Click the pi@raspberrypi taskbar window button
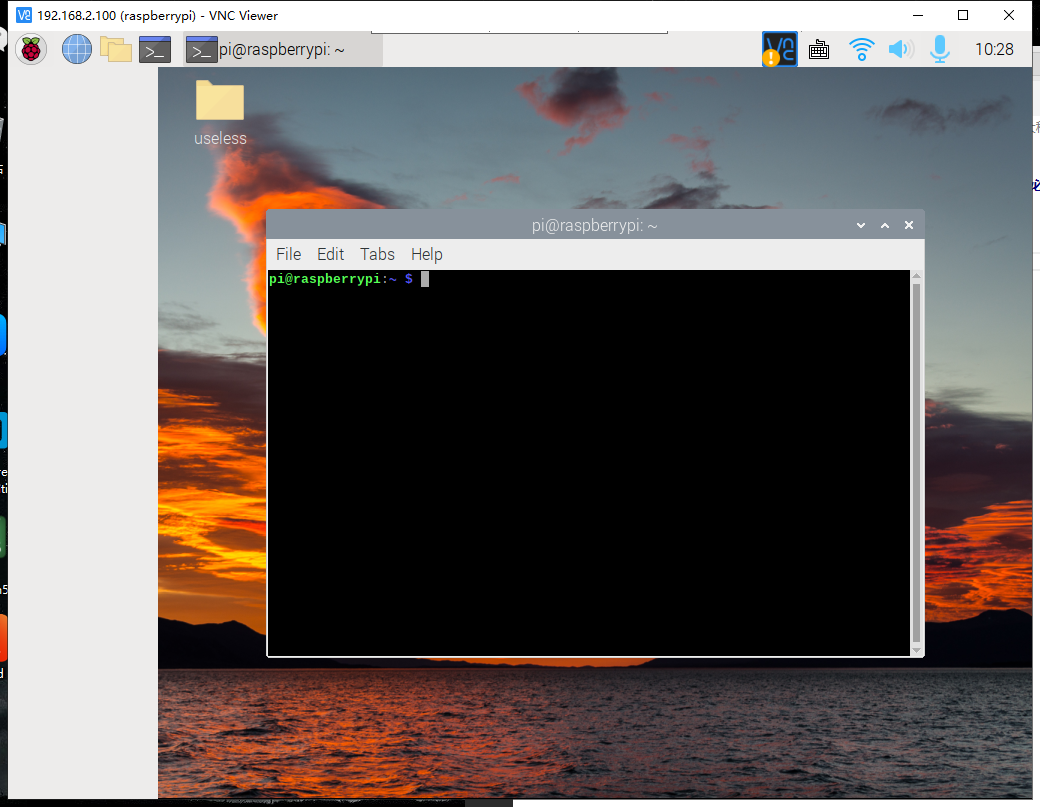This screenshot has height=807, width=1040. pyautogui.click(x=280, y=49)
